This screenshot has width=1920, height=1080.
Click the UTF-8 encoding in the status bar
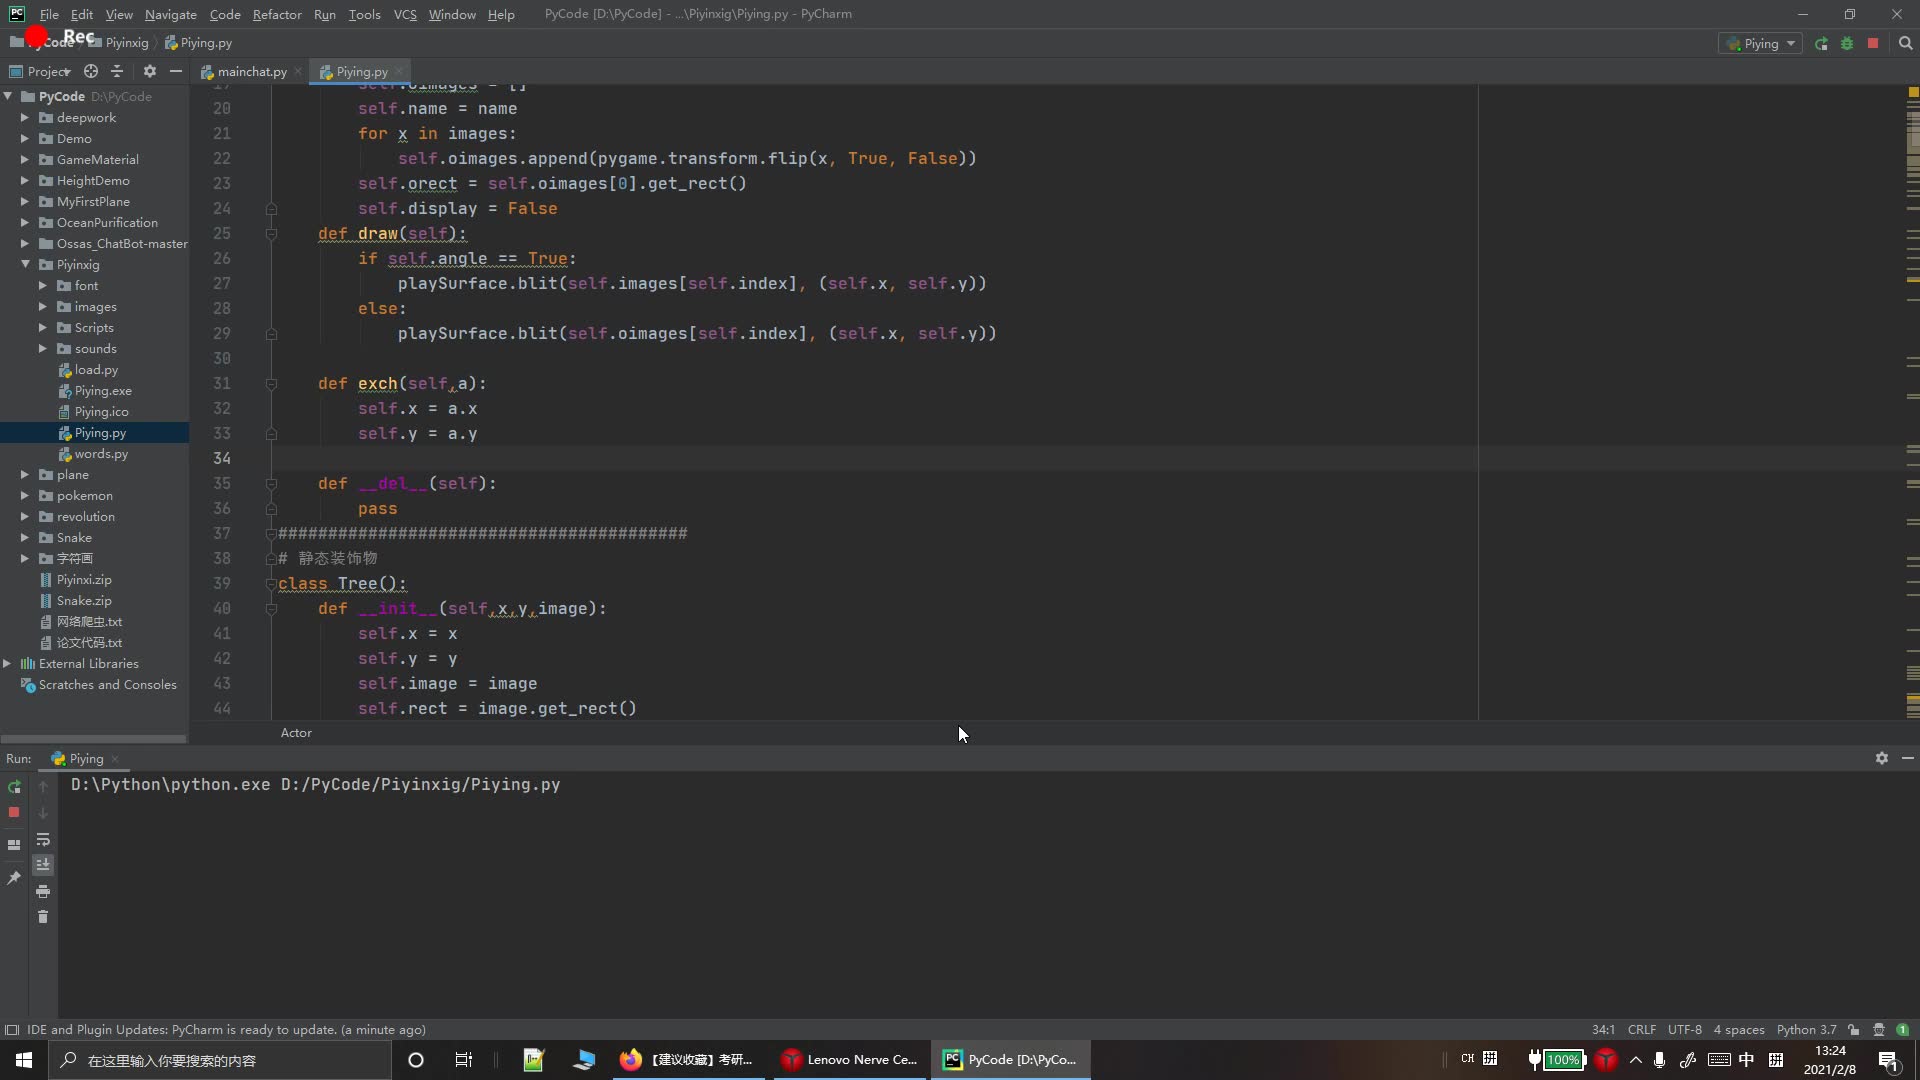tap(1684, 1030)
